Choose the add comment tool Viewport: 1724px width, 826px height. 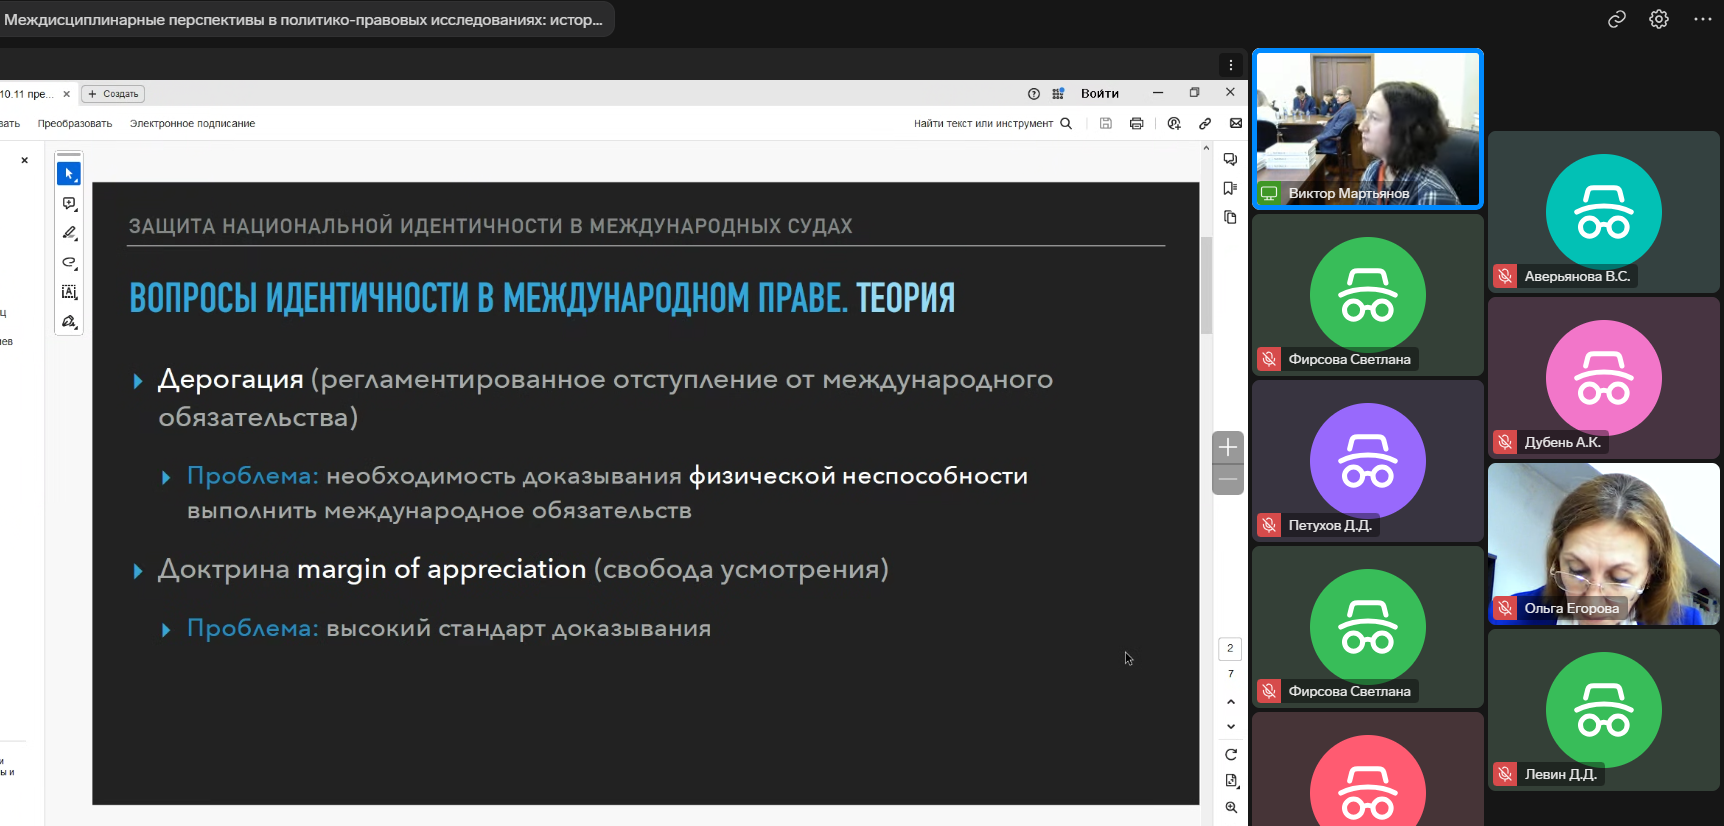tap(69, 204)
